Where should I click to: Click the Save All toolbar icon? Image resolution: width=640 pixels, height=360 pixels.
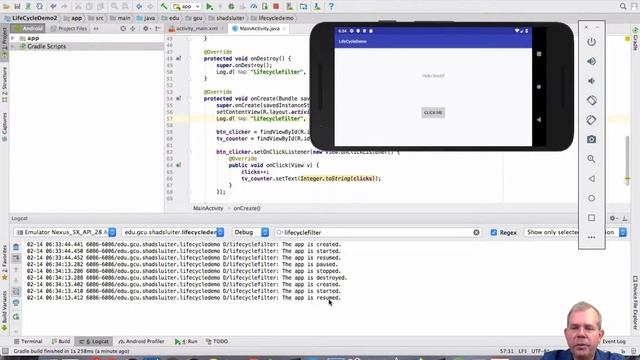click(x=17, y=7)
